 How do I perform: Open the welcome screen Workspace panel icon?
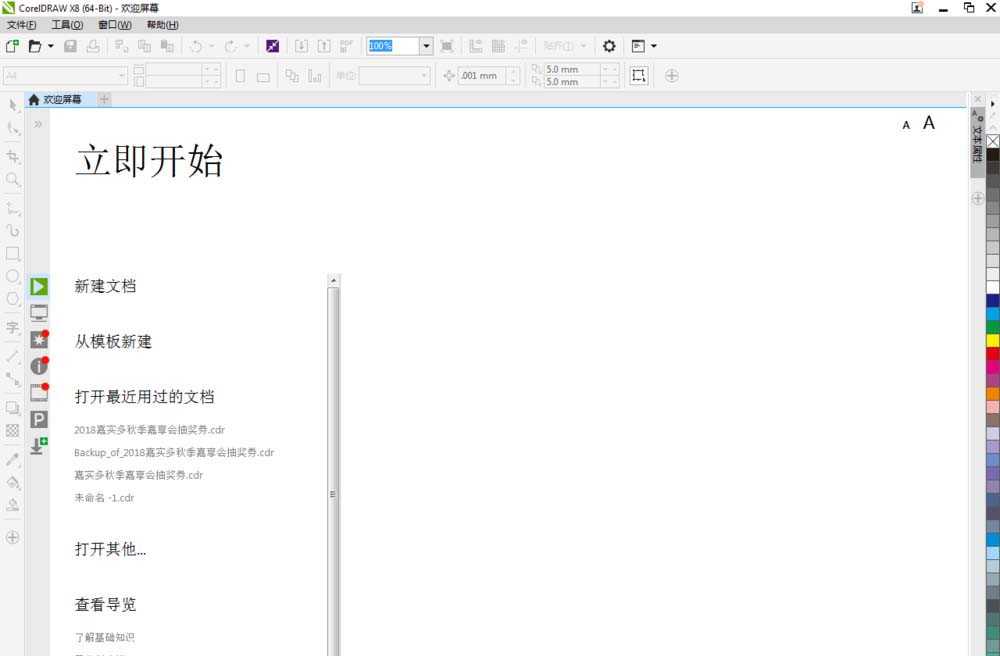38,312
